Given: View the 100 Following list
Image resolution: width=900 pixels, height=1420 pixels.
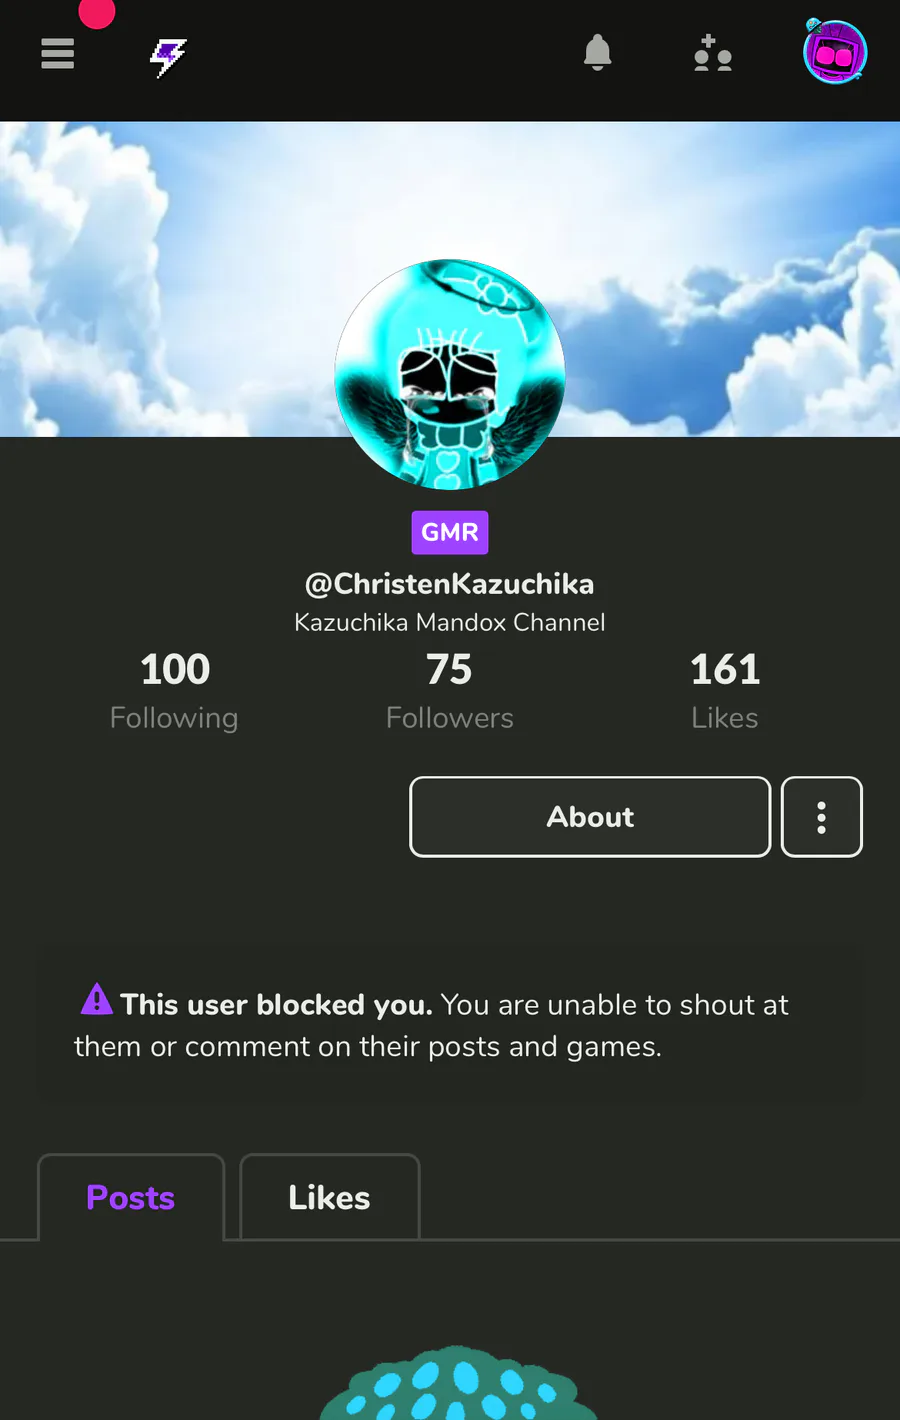Looking at the screenshot, I should coord(174,691).
